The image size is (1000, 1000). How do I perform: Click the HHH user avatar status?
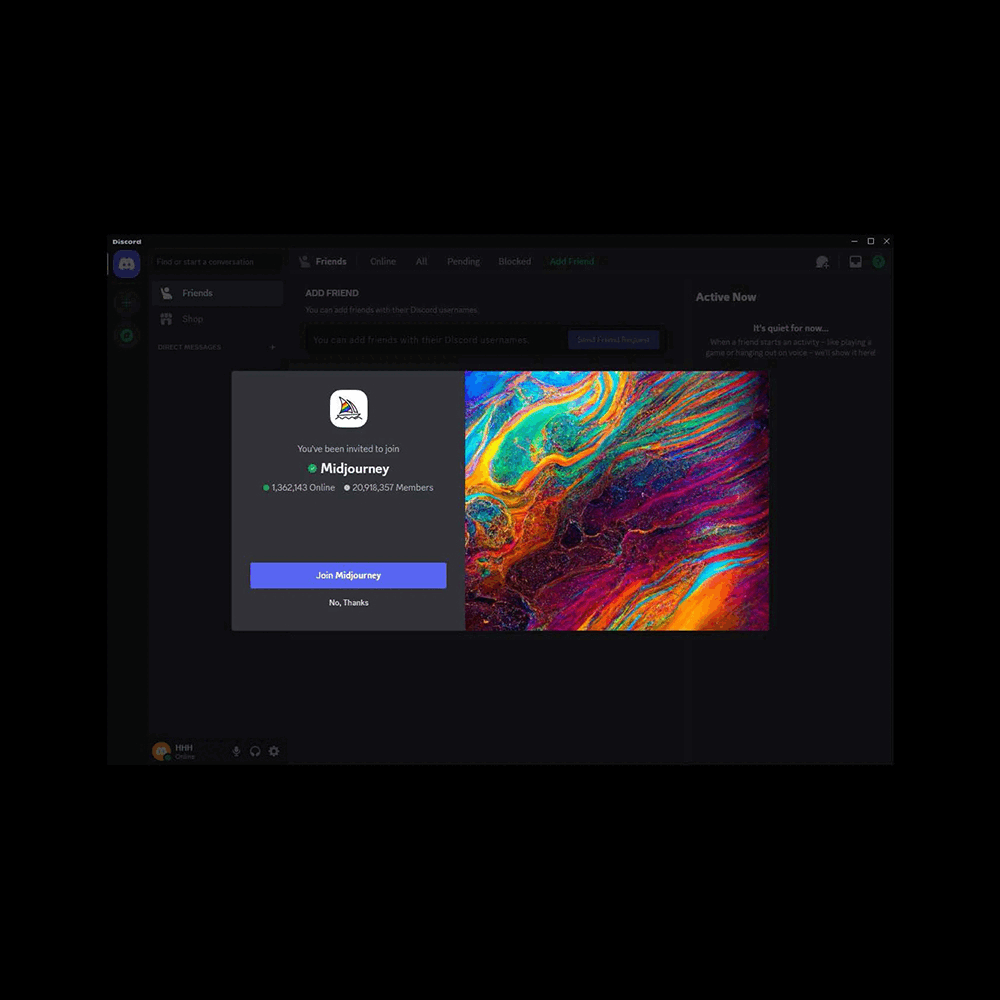[x=161, y=751]
